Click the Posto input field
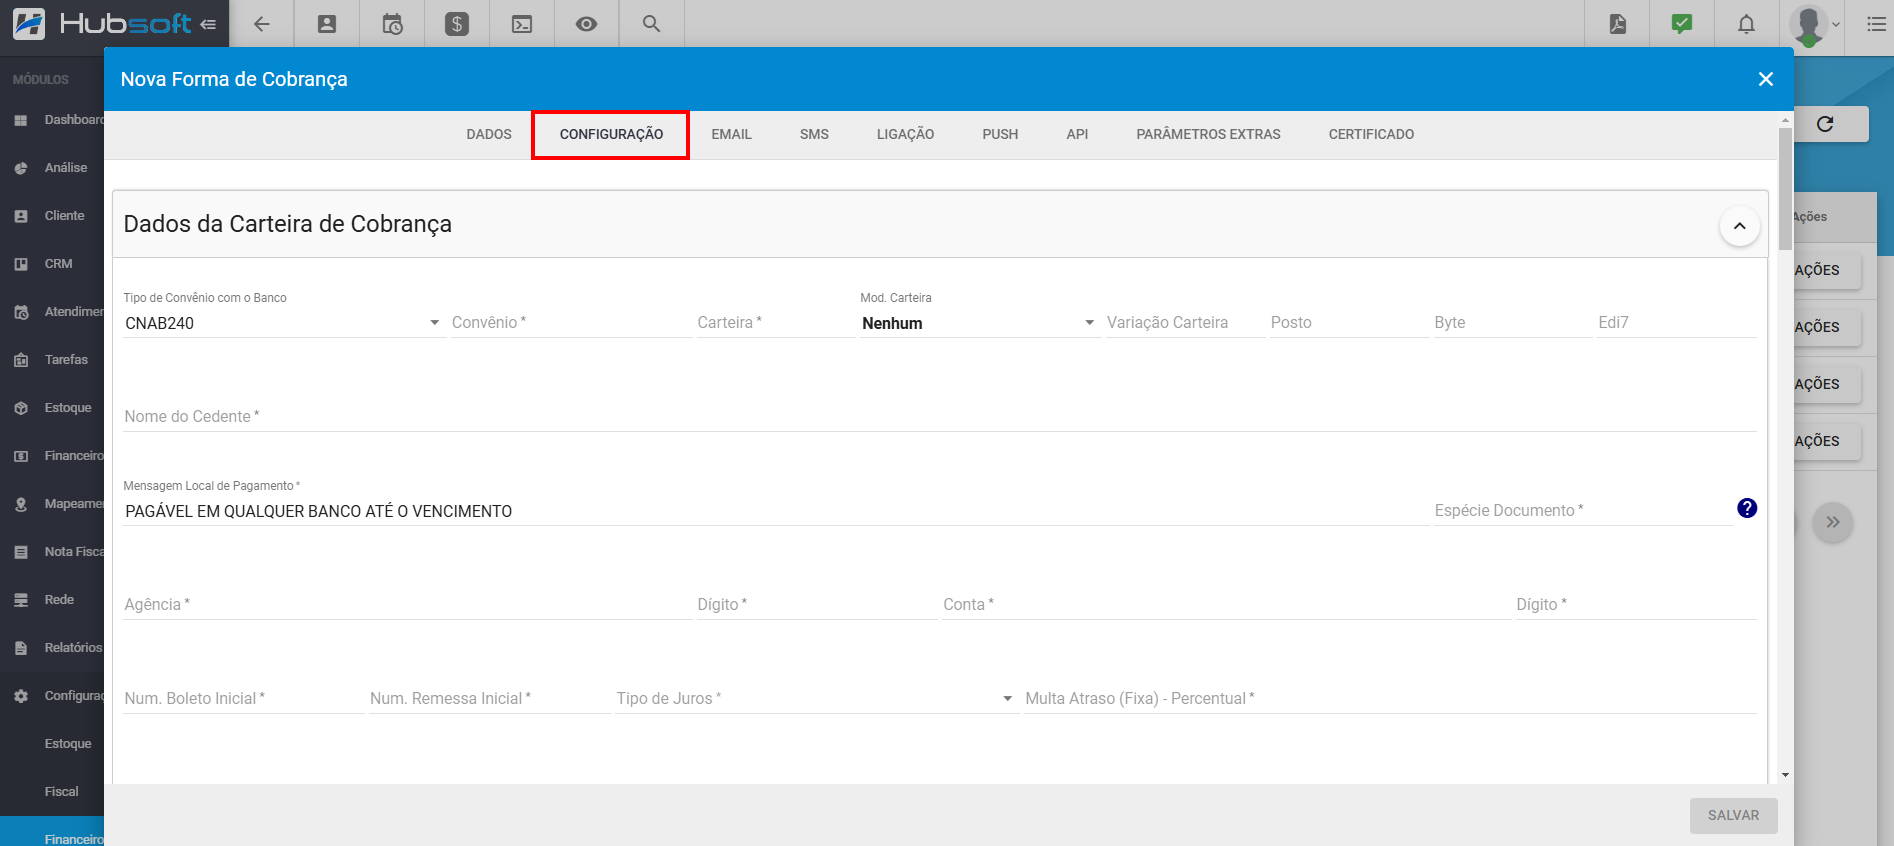 pos(1349,323)
